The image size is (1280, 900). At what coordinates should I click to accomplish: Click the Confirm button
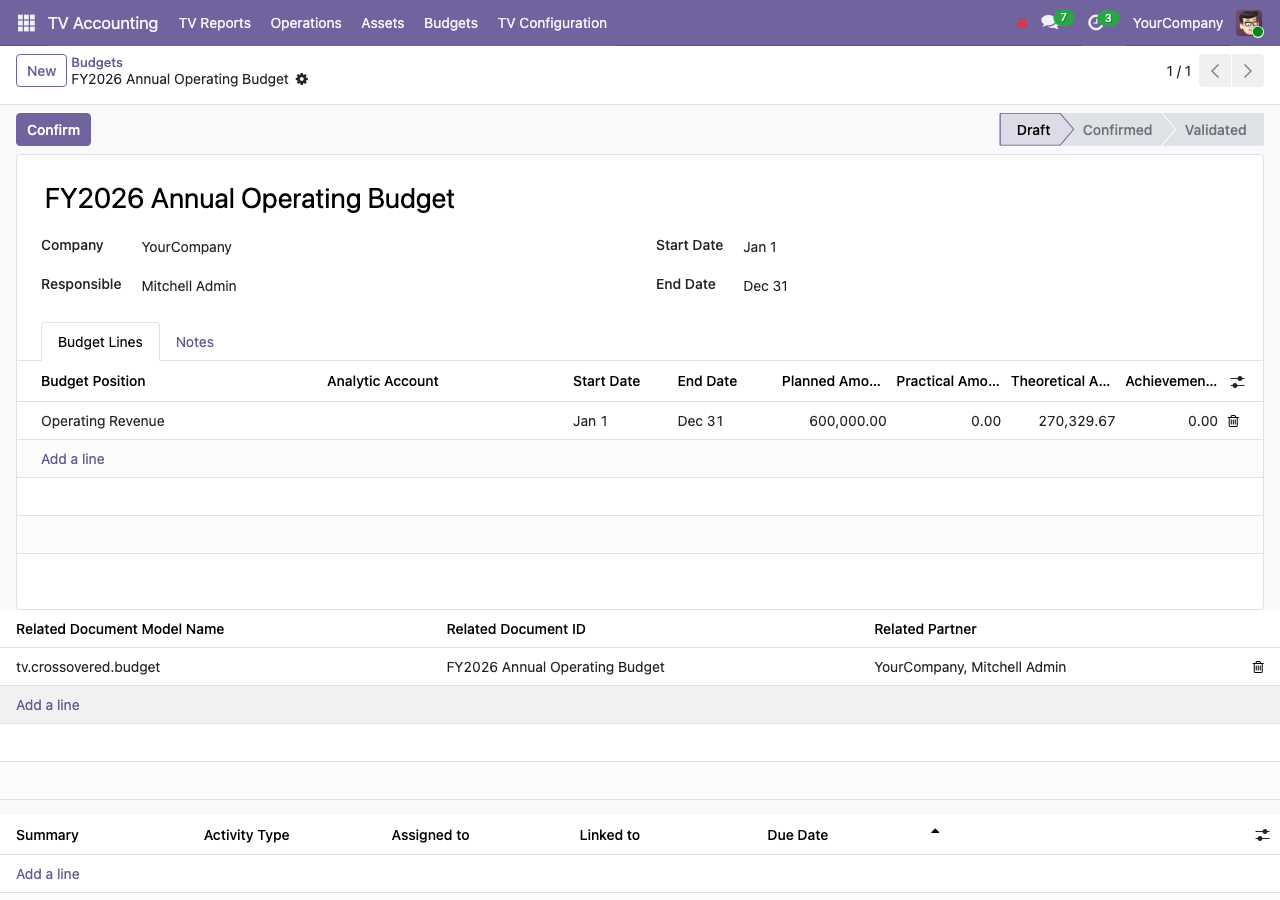(53, 130)
